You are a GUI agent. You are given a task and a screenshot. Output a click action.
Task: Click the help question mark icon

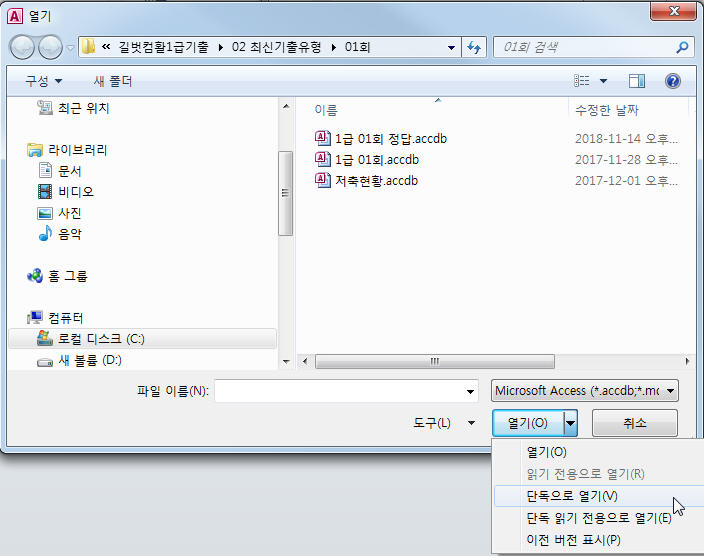coord(673,81)
